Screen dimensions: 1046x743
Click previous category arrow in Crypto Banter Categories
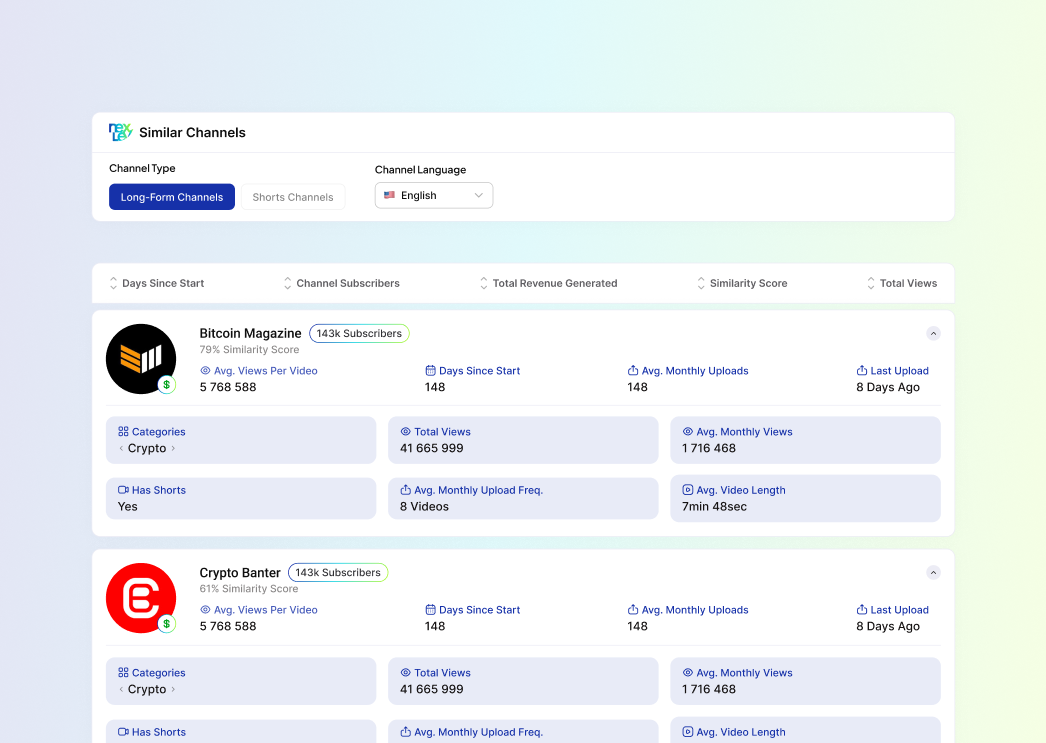point(121,690)
